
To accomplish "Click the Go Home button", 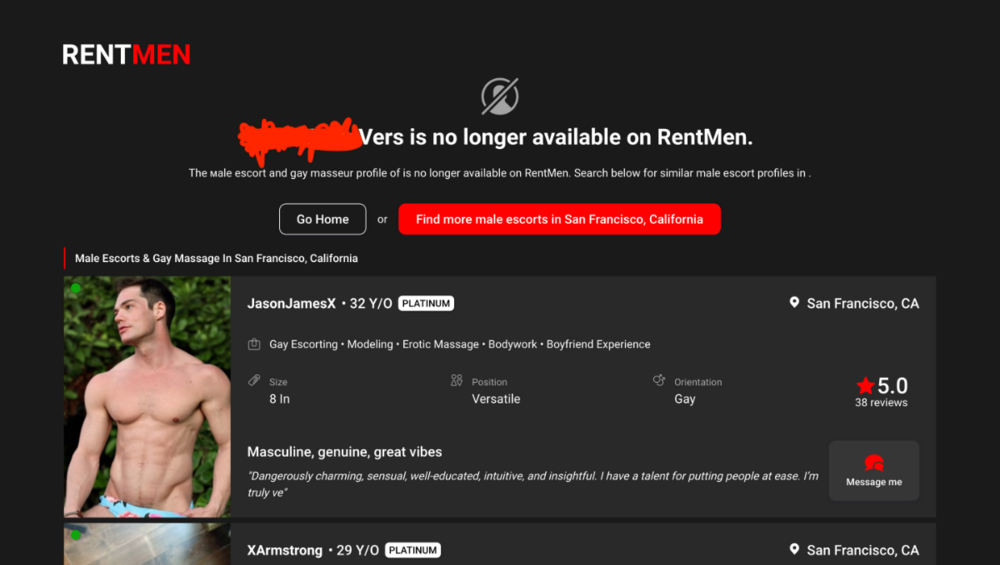I will coord(322,219).
